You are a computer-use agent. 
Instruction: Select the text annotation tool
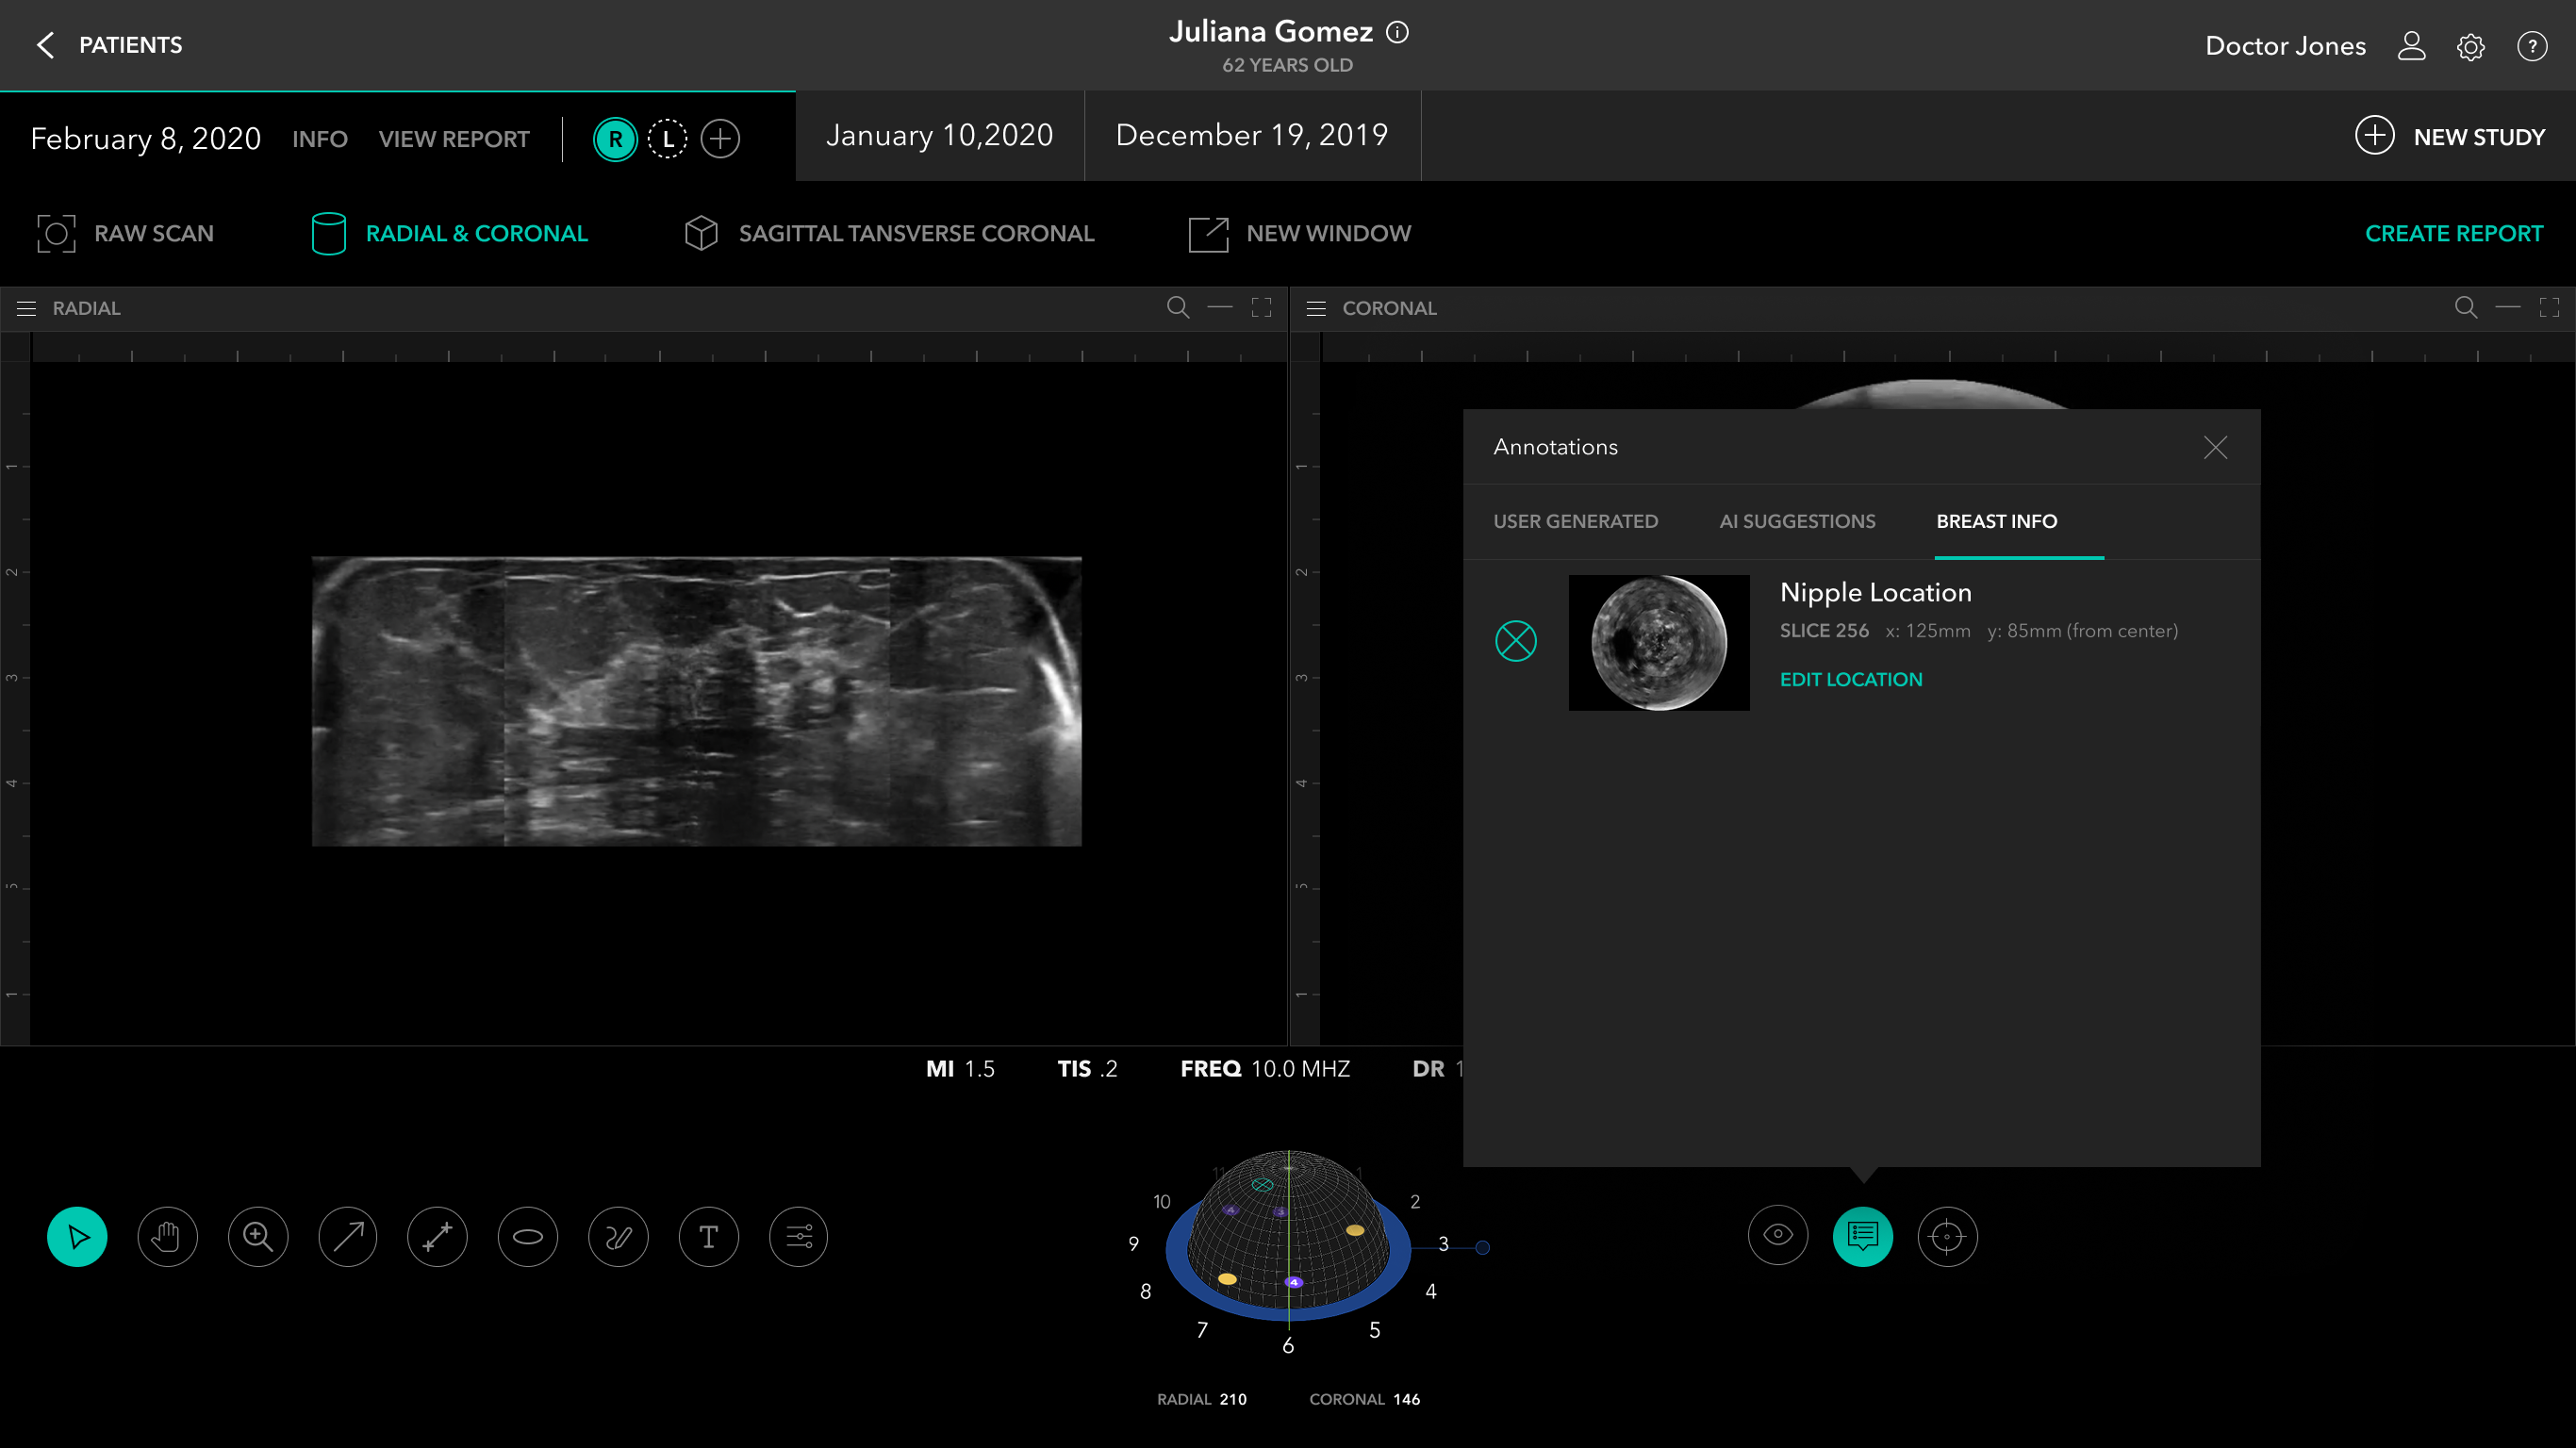coord(708,1237)
